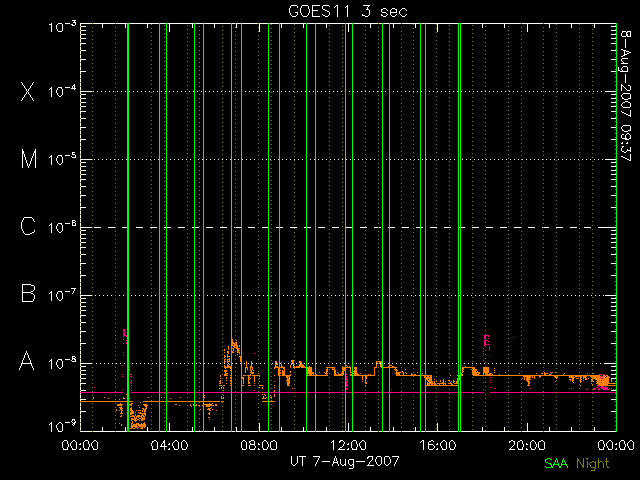The height and width of the screenshot is (480, 640).
Task: Click the 10^-4 y-axis label
Action: [62, 91]
